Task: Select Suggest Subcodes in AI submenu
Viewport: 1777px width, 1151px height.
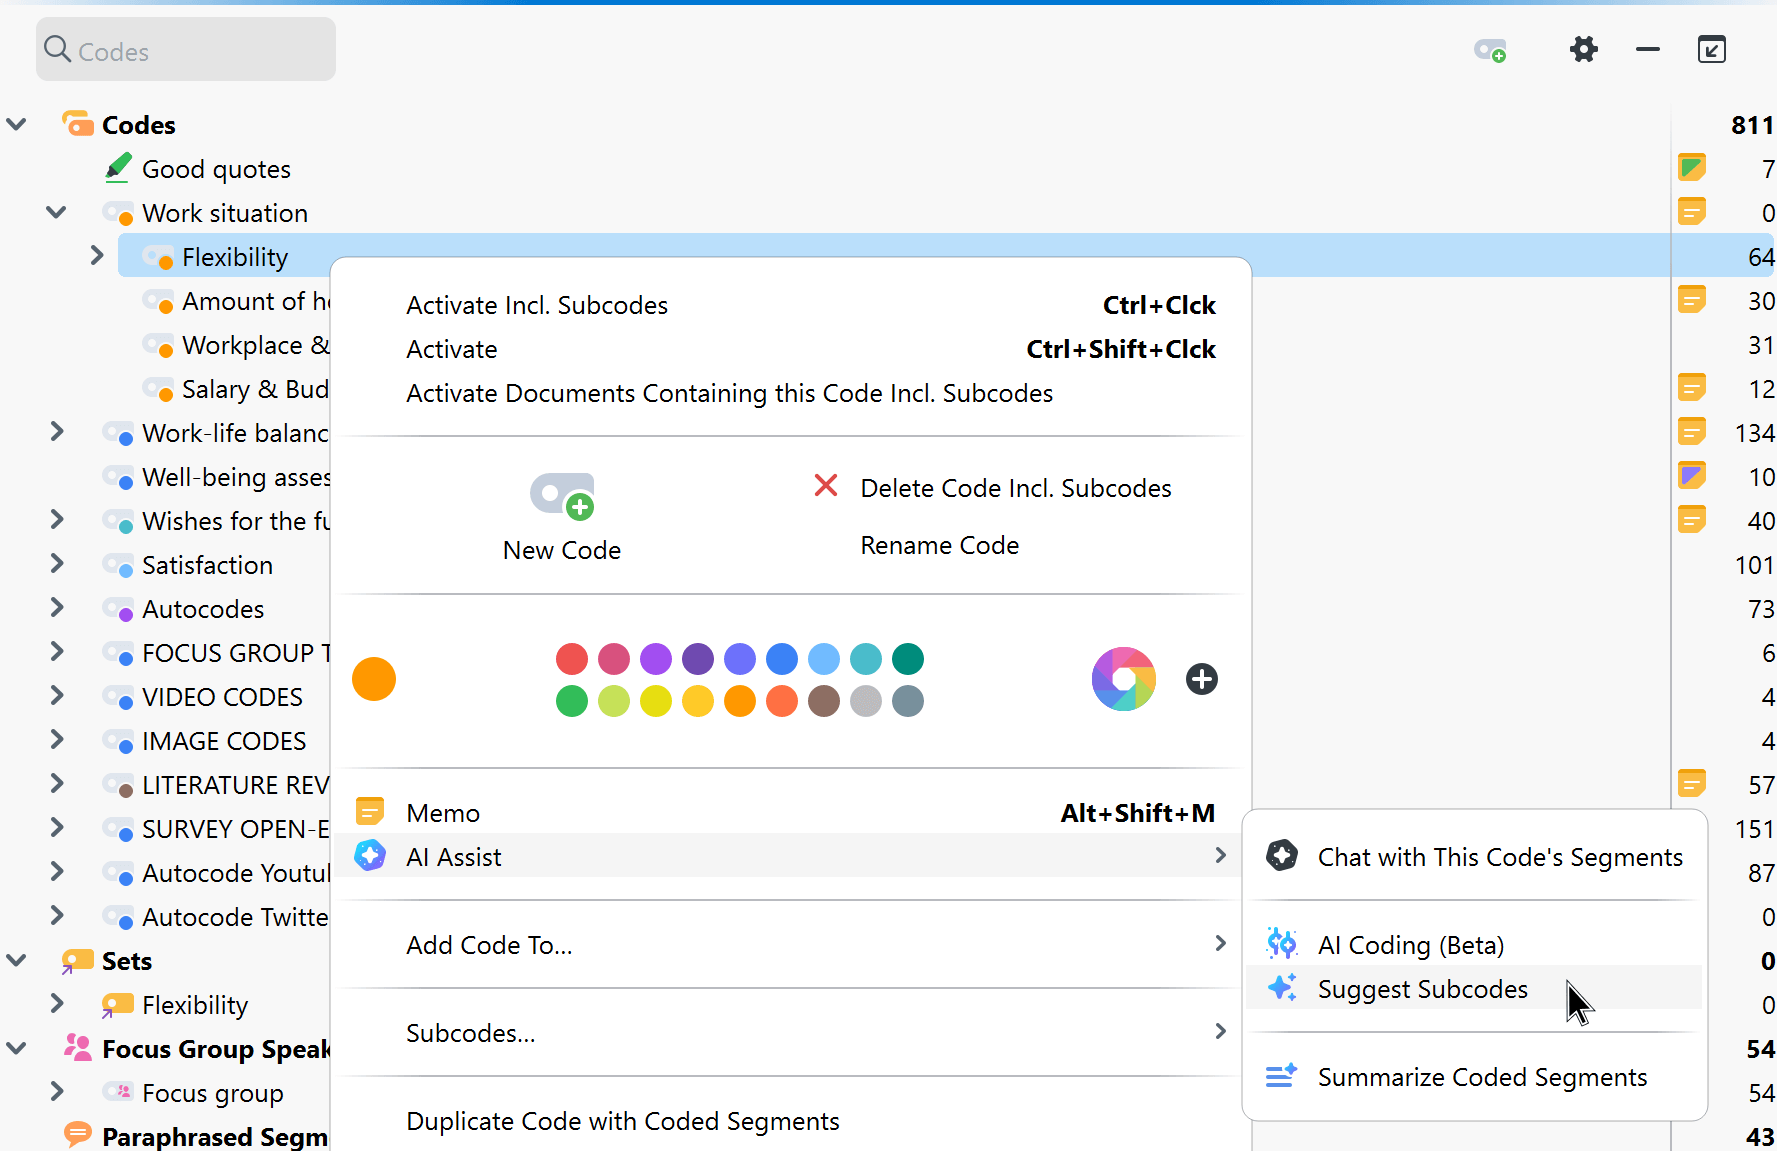Action: [1422, 989]
